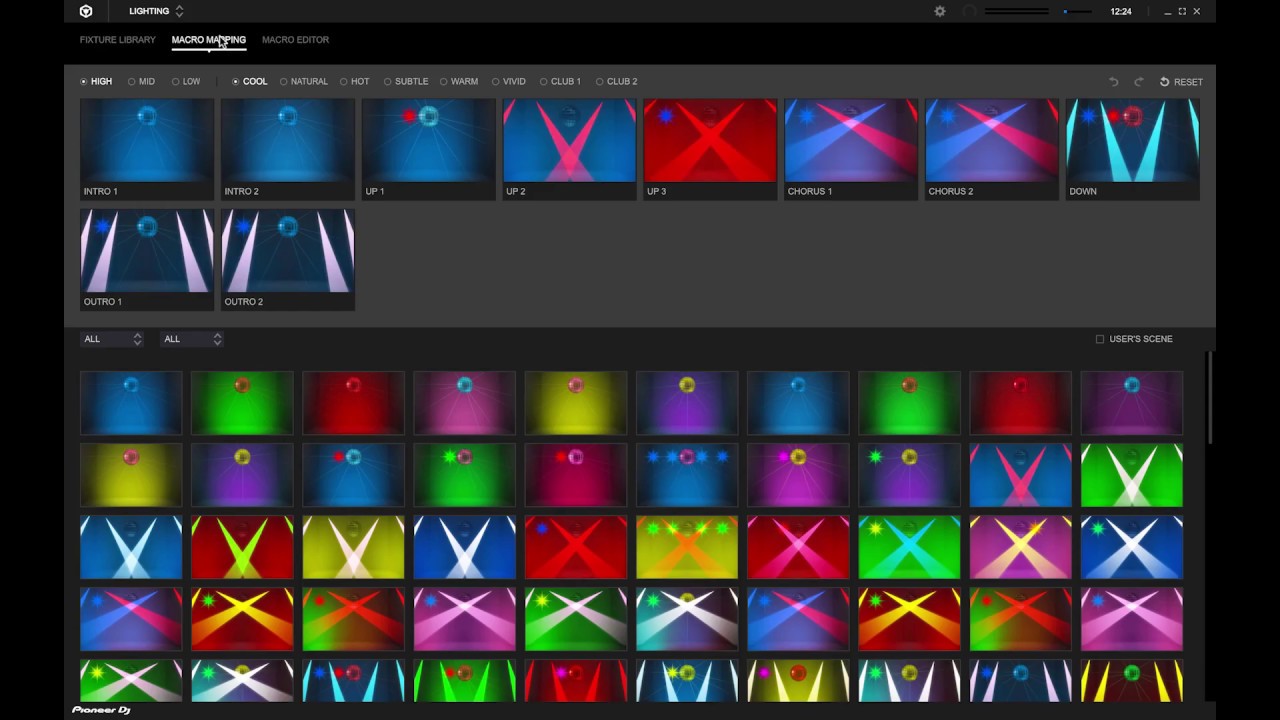
Task: Pick the yellow mirrorball scene in first library row
Action: [576, 403]
